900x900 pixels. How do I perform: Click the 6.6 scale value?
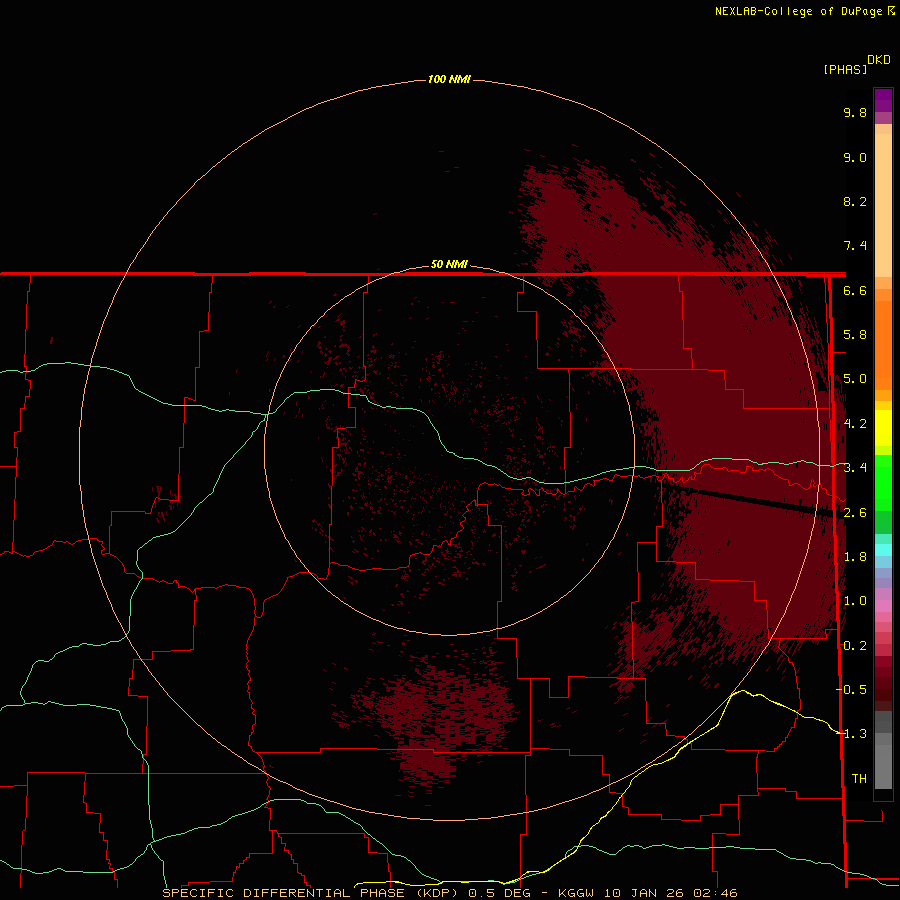(x=855, y=291)
